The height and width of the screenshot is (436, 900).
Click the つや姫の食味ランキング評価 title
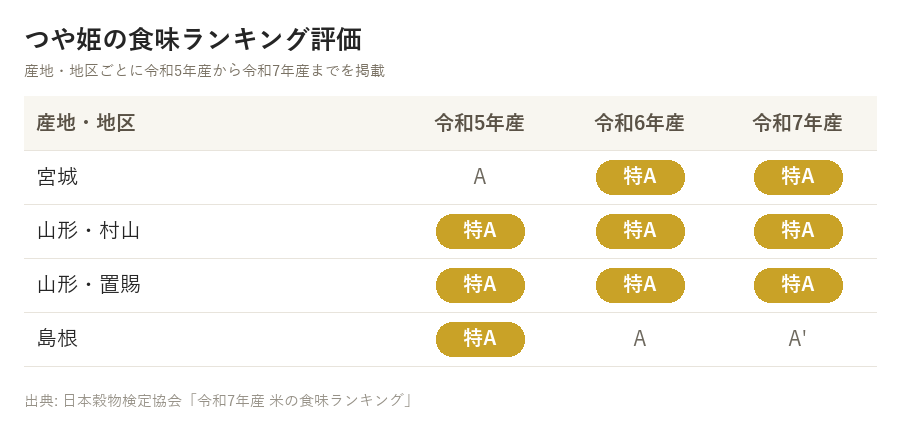(193, 40)
